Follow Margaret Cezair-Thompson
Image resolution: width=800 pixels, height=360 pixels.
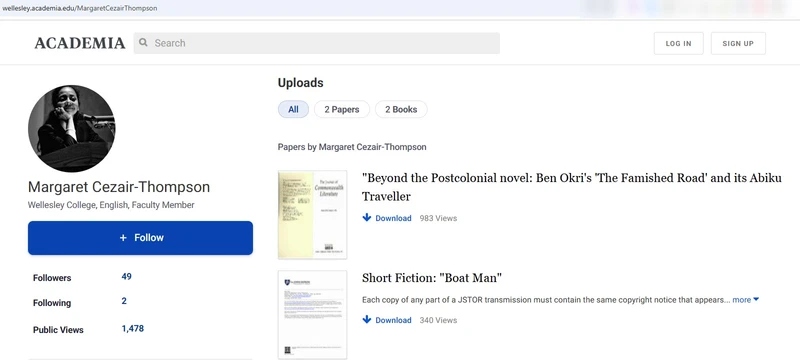[x=140, y=238]
